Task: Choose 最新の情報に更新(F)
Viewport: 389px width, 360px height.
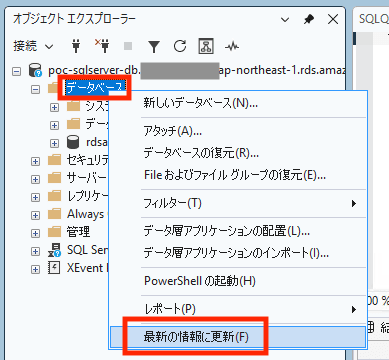Action: [x=238, y=337]
